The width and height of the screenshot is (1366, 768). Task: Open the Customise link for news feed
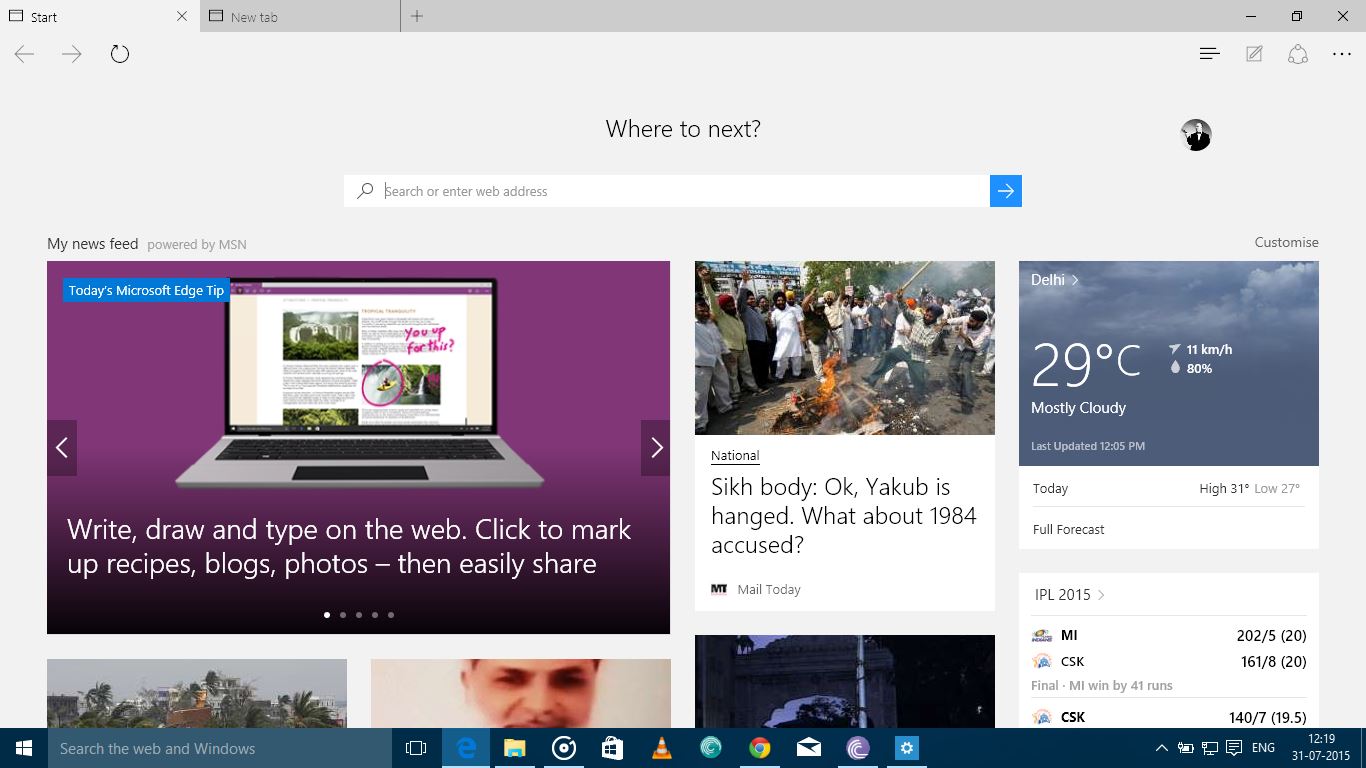(1286, 242)
